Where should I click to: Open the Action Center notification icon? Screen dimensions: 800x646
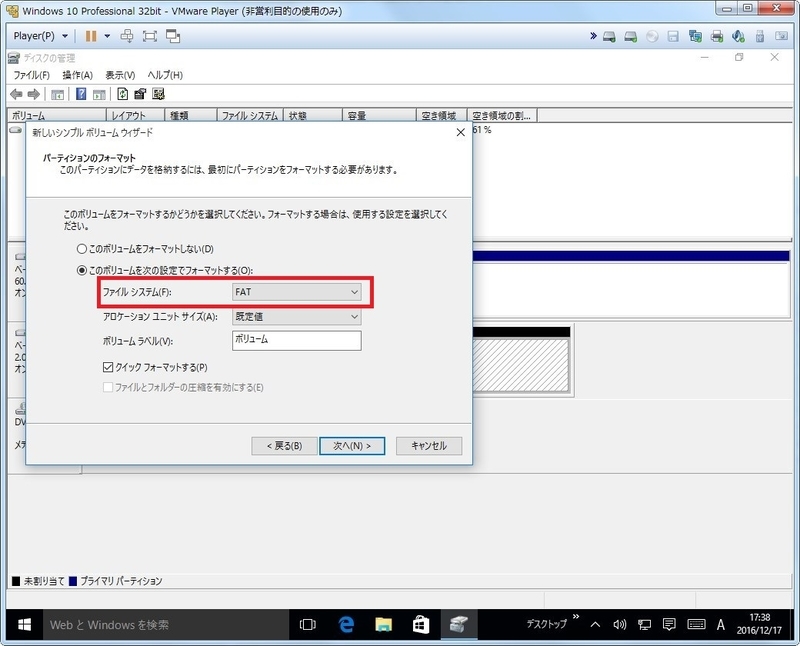669,625
